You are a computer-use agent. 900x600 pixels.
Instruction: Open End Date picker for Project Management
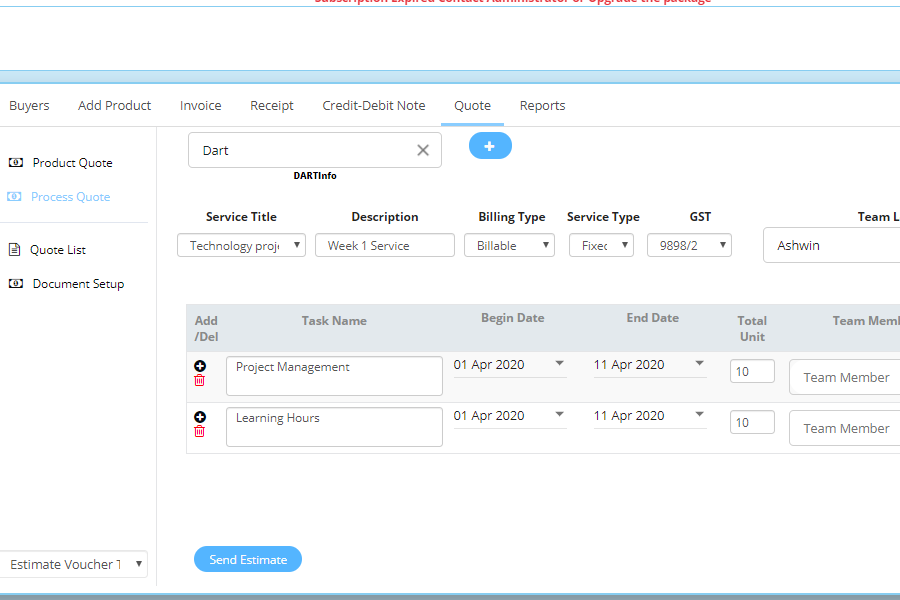tap(650, 365)
